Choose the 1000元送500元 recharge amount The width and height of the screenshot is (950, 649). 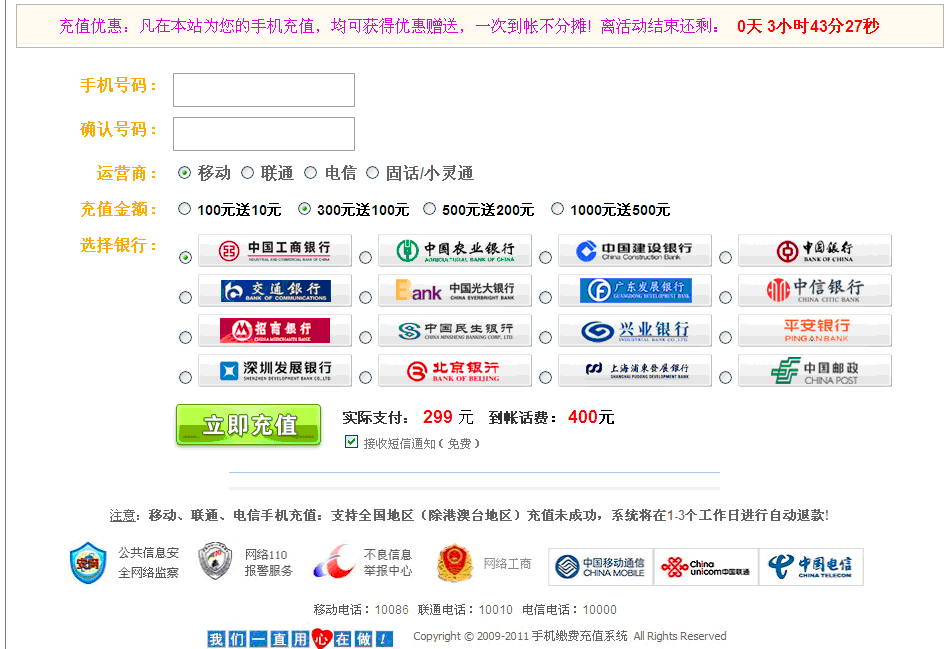(557, 209)
